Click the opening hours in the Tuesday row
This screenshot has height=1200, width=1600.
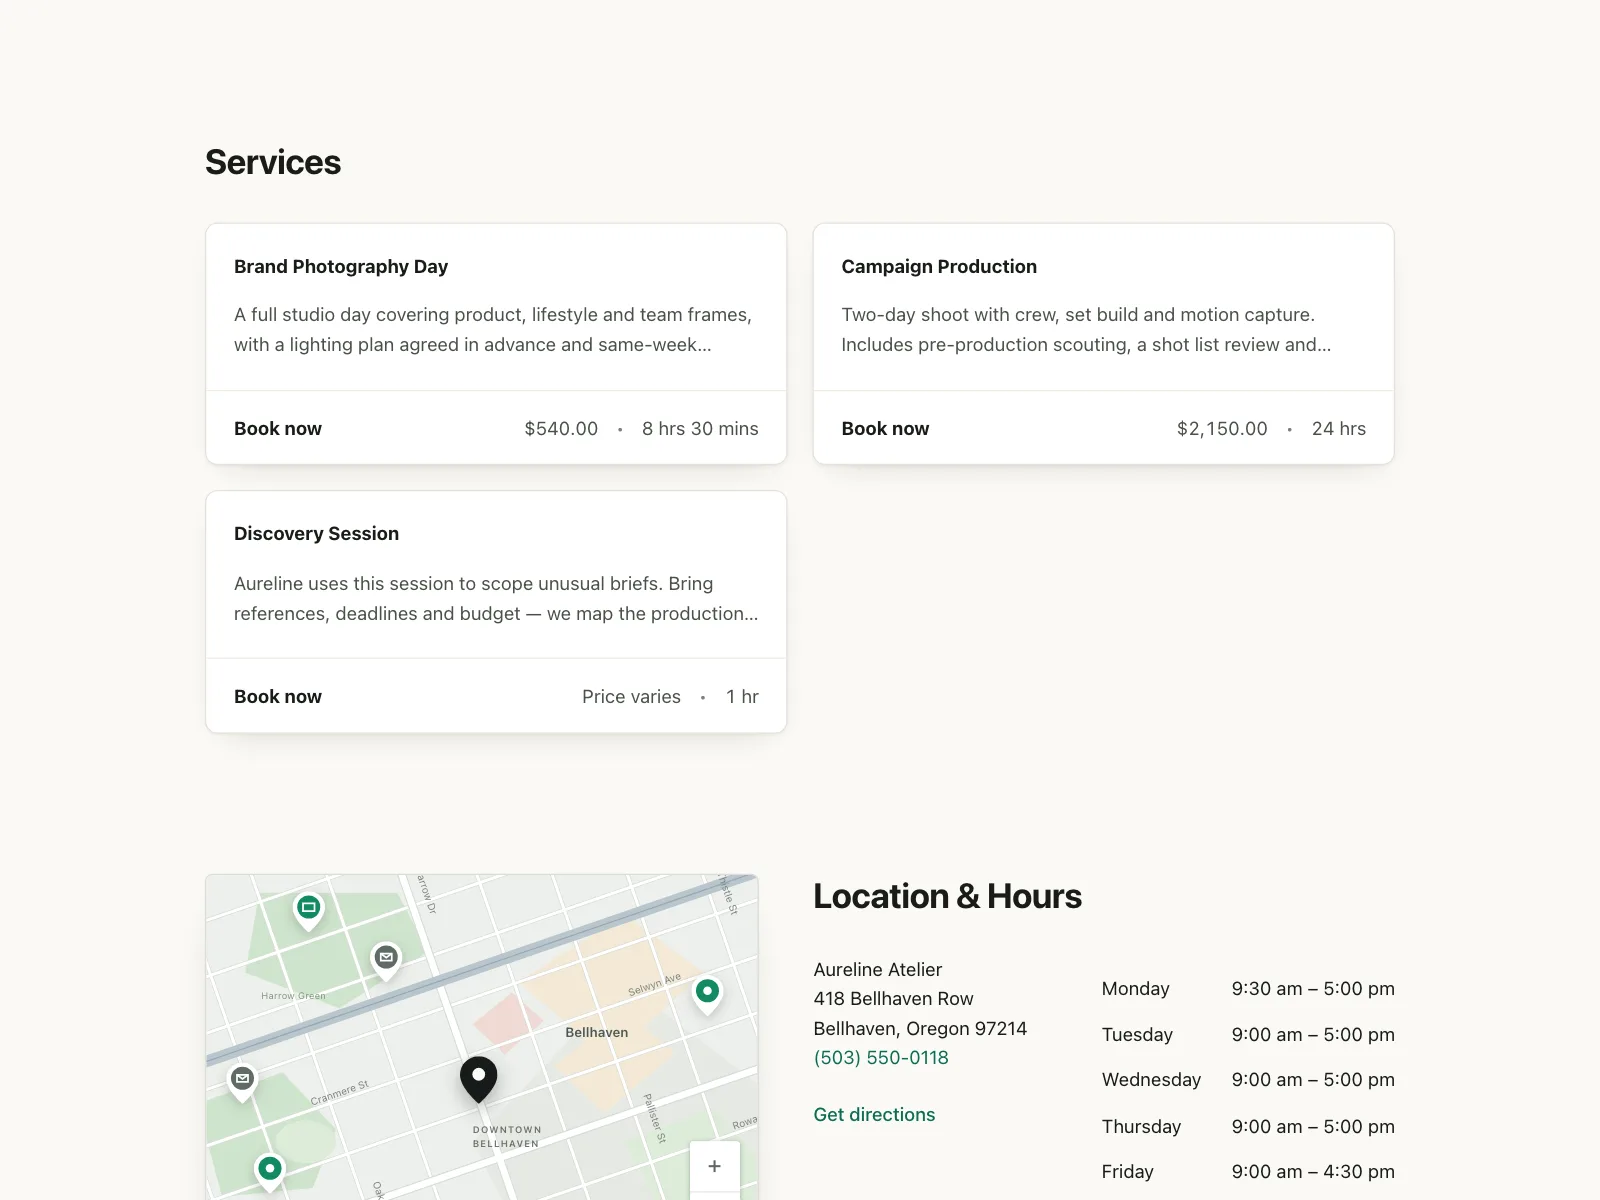tap(1313, 1035)
